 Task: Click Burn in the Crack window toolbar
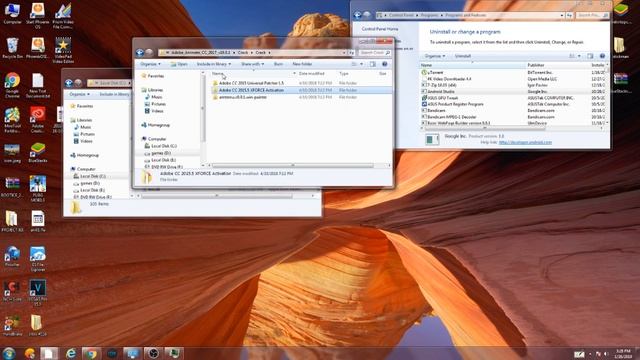(x=278, y=64)
